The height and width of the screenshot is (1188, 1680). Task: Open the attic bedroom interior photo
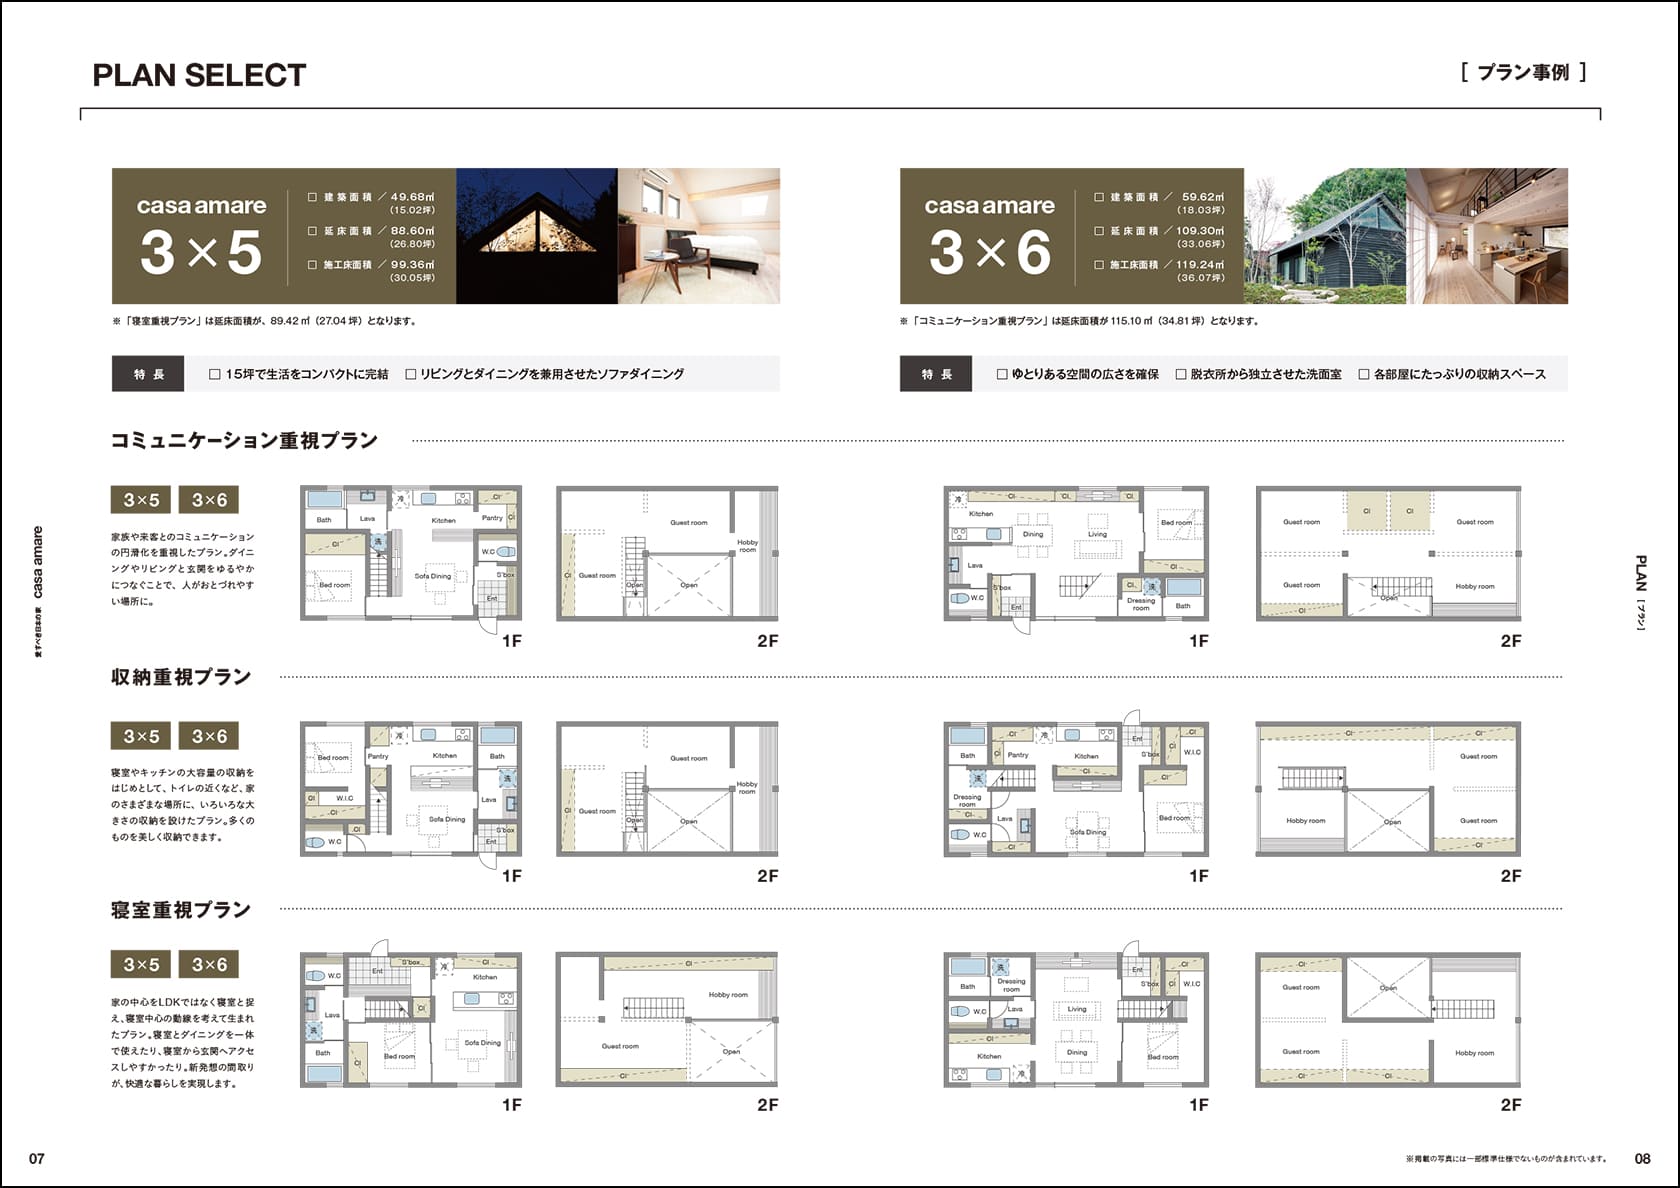699,236
